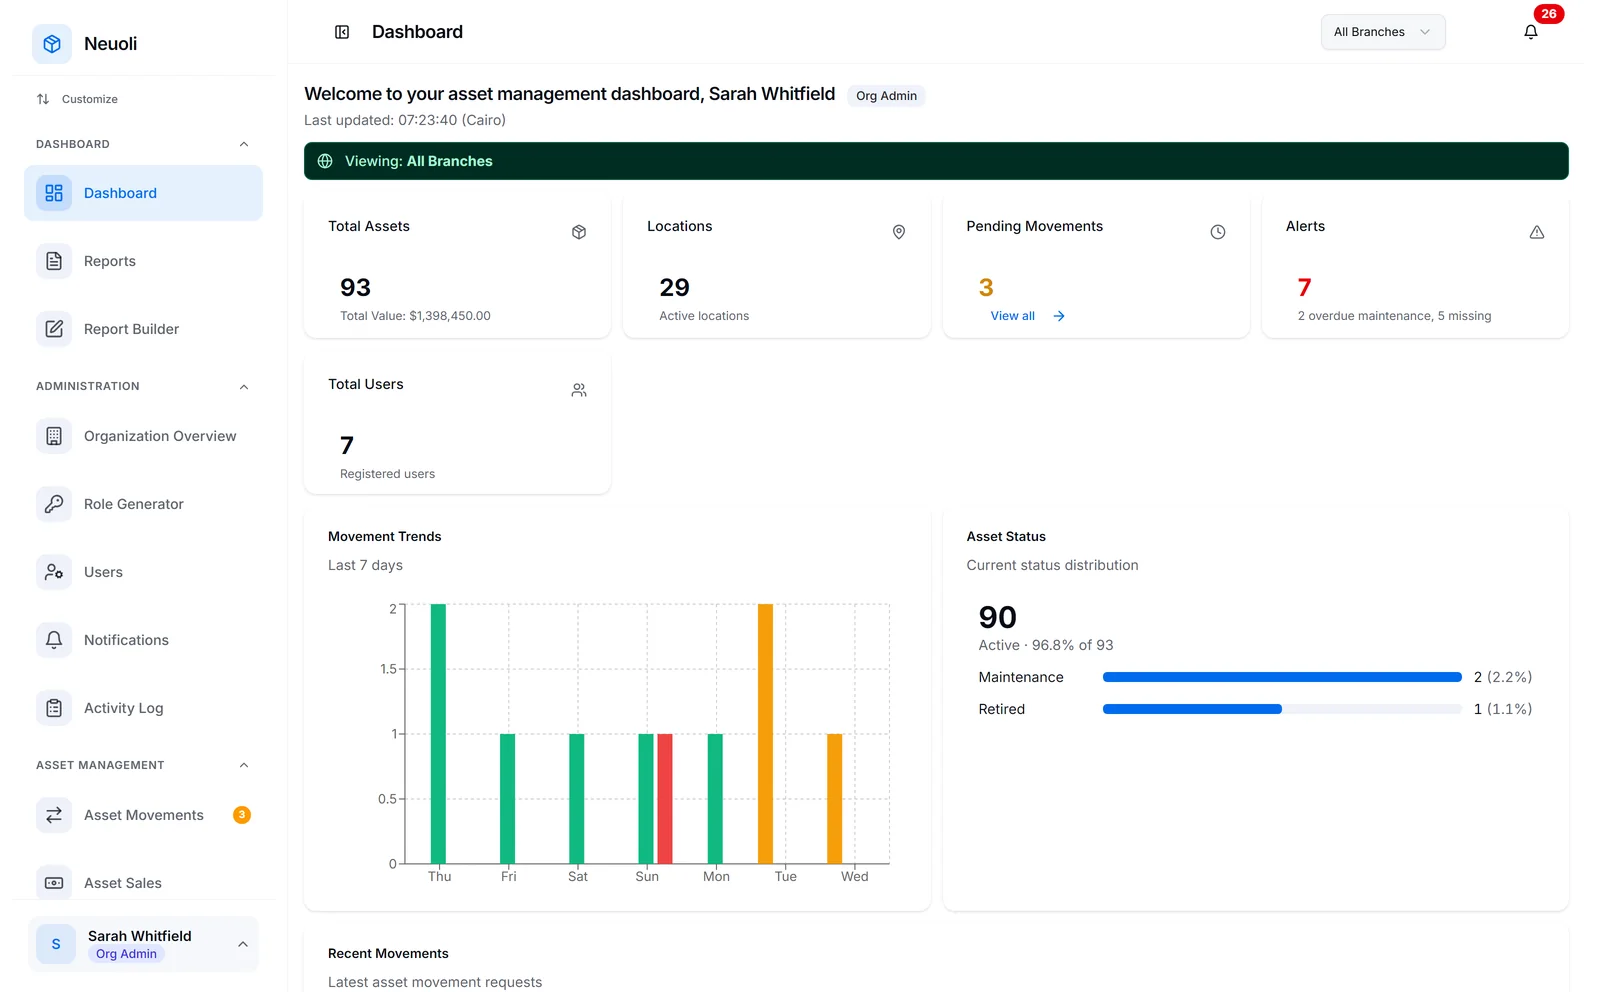1600x992 pixels.
Task: Click the Pending Movements clock icon
Action: [x=1218, y=232]
